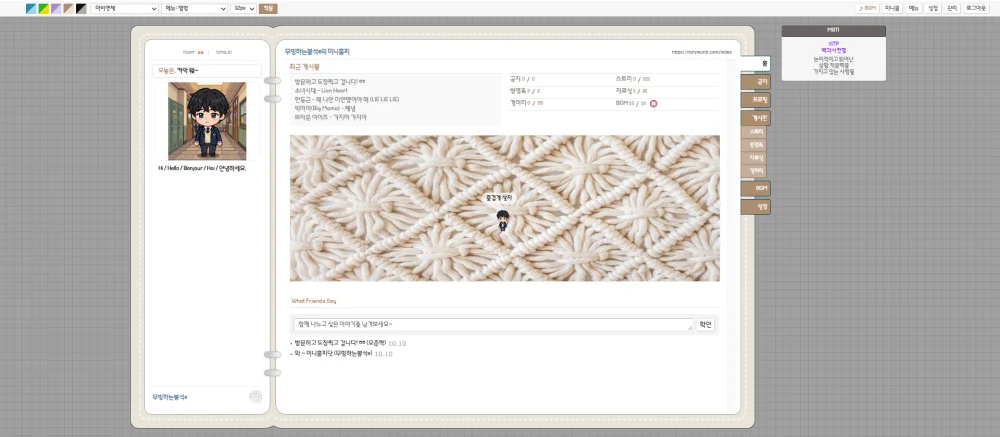Viewport: 1000px width, 437px height.
Task: Switch to the 게시판 side tab
Action: [x=756, y=118]
